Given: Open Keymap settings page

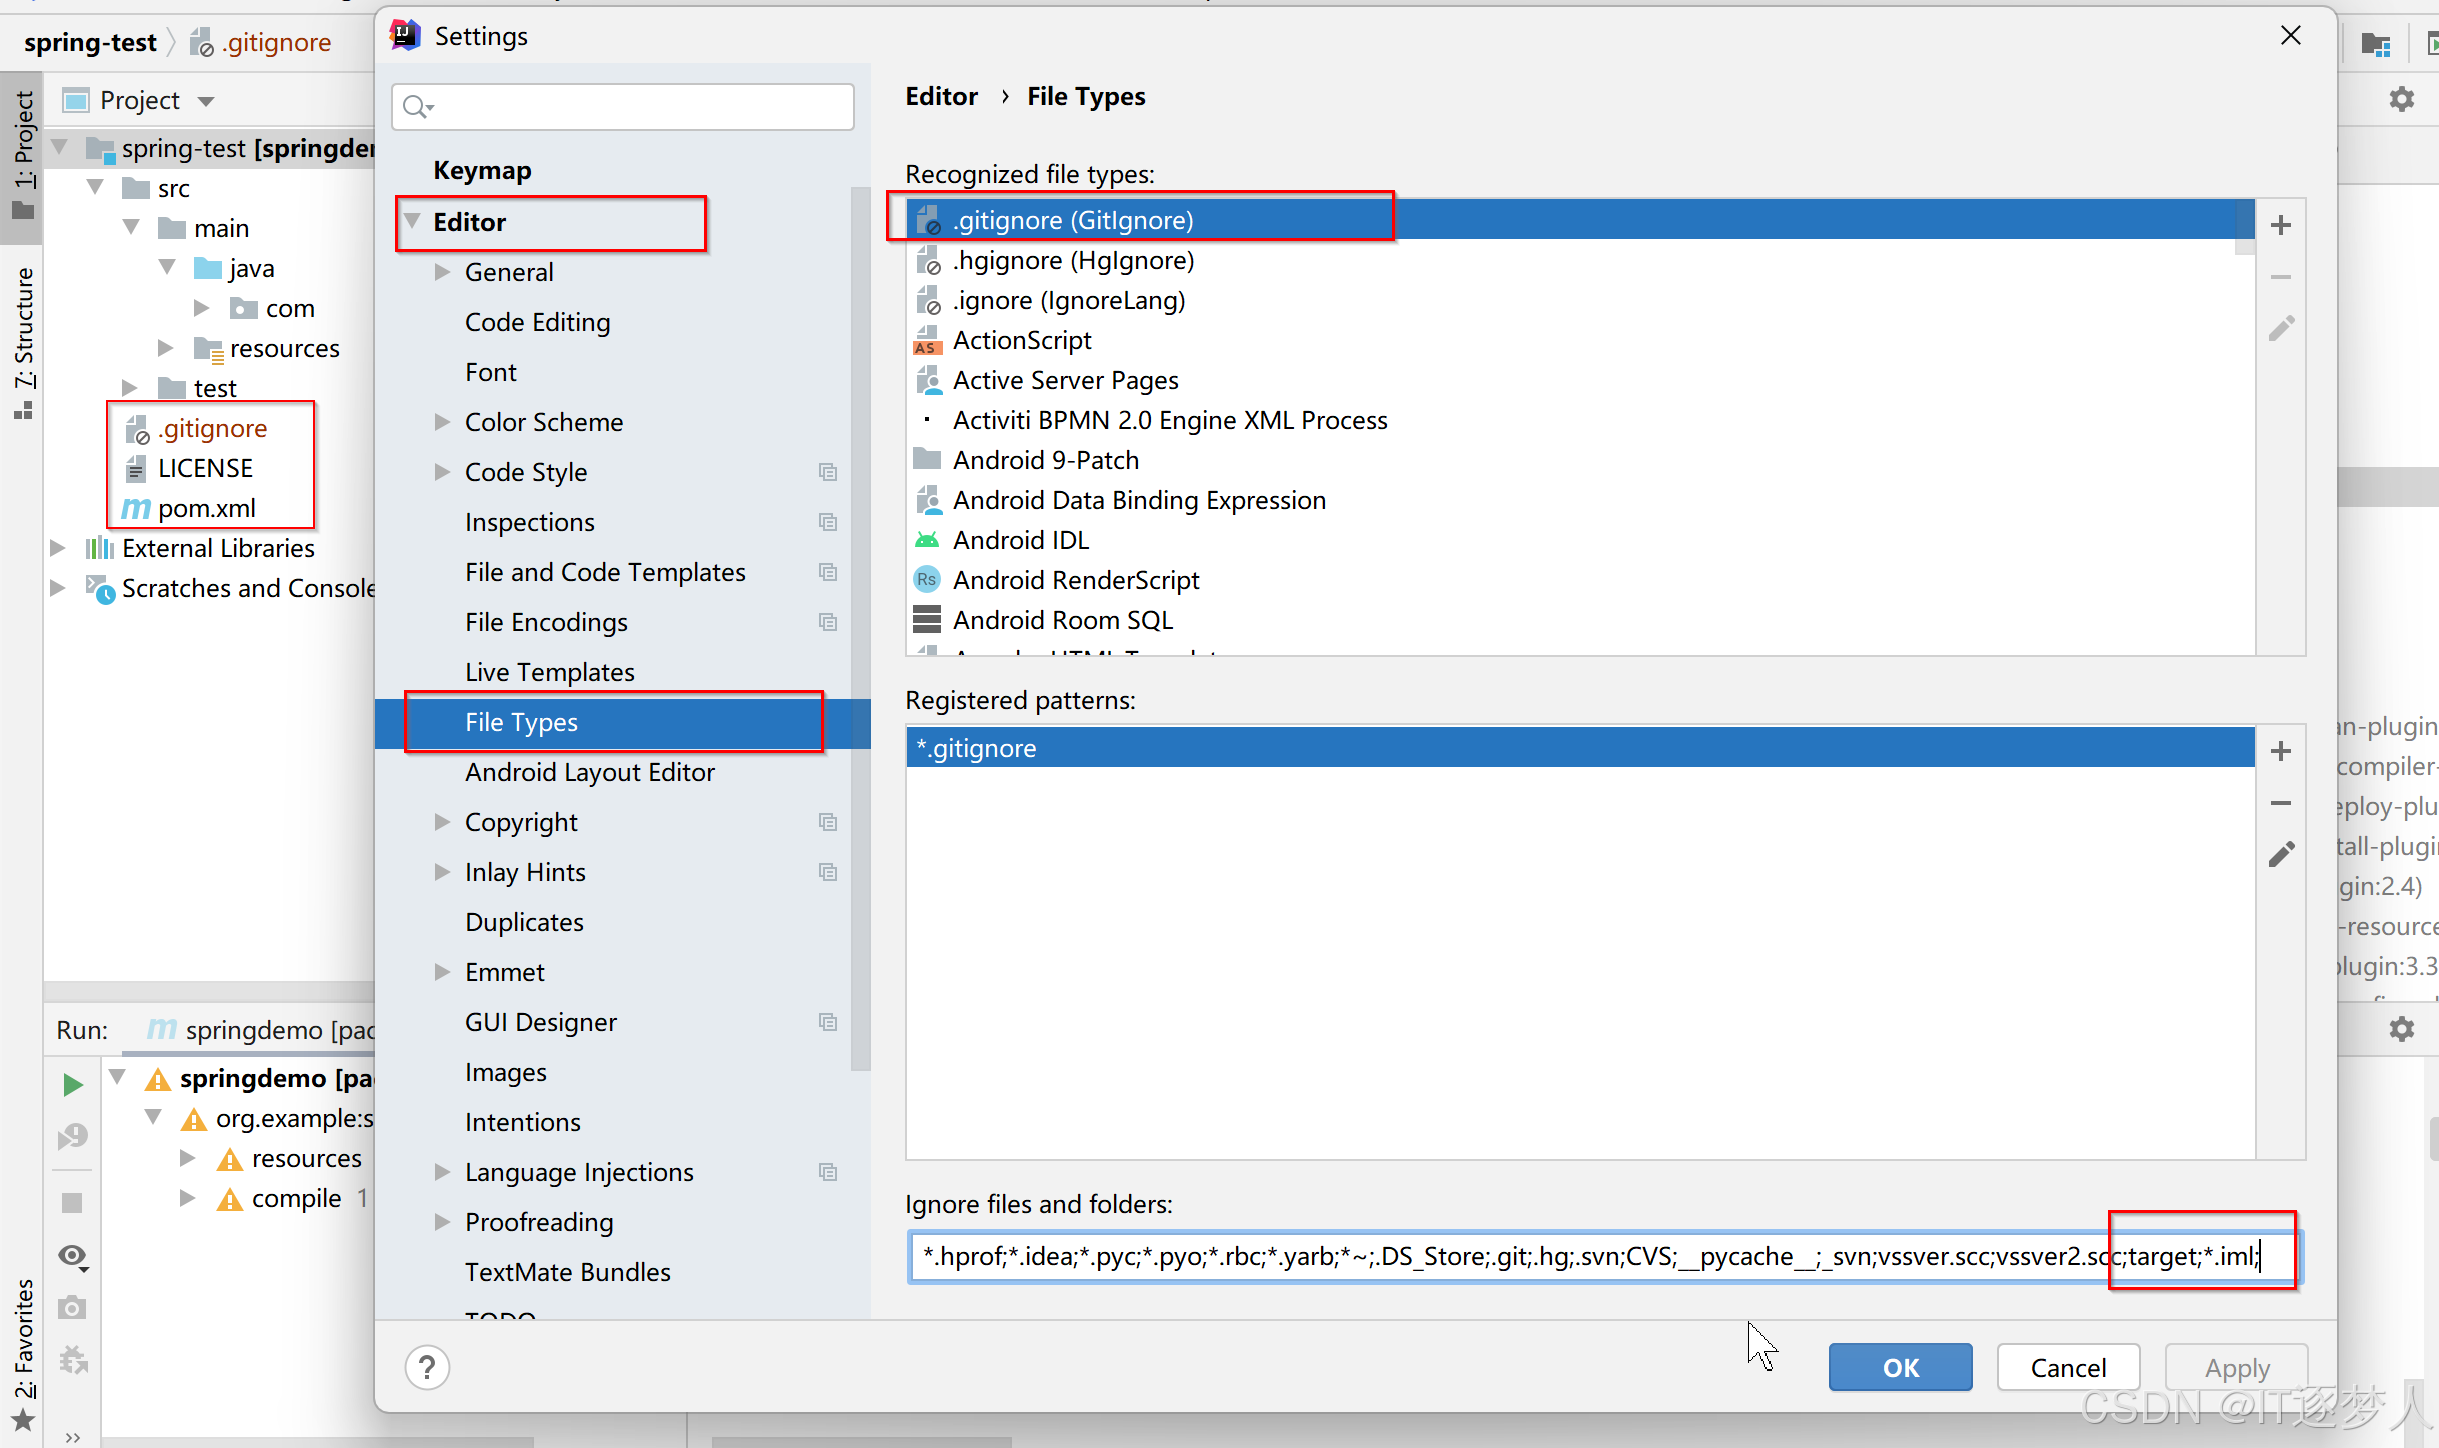Looking at the screenshot, I should [x=482, y=170].
